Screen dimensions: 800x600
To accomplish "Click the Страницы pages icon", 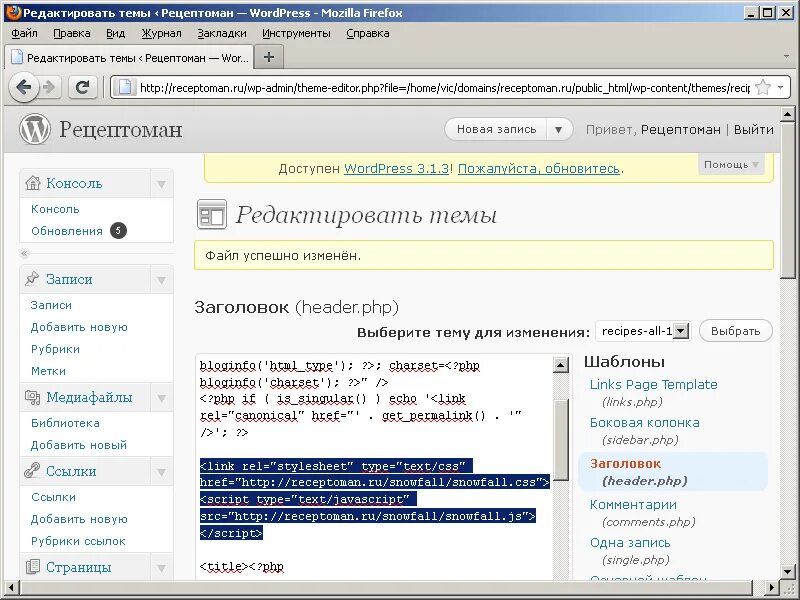I will [32, 566].
